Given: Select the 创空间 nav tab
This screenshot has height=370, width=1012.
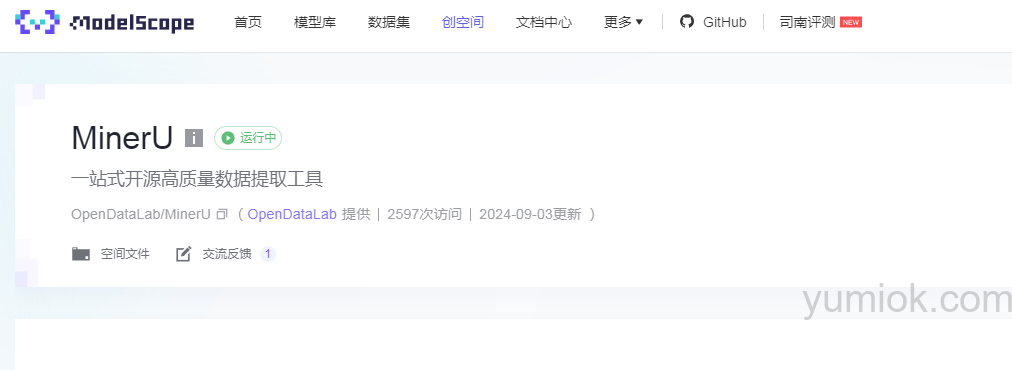Looking at the screenshot, I should pos(463,23).
